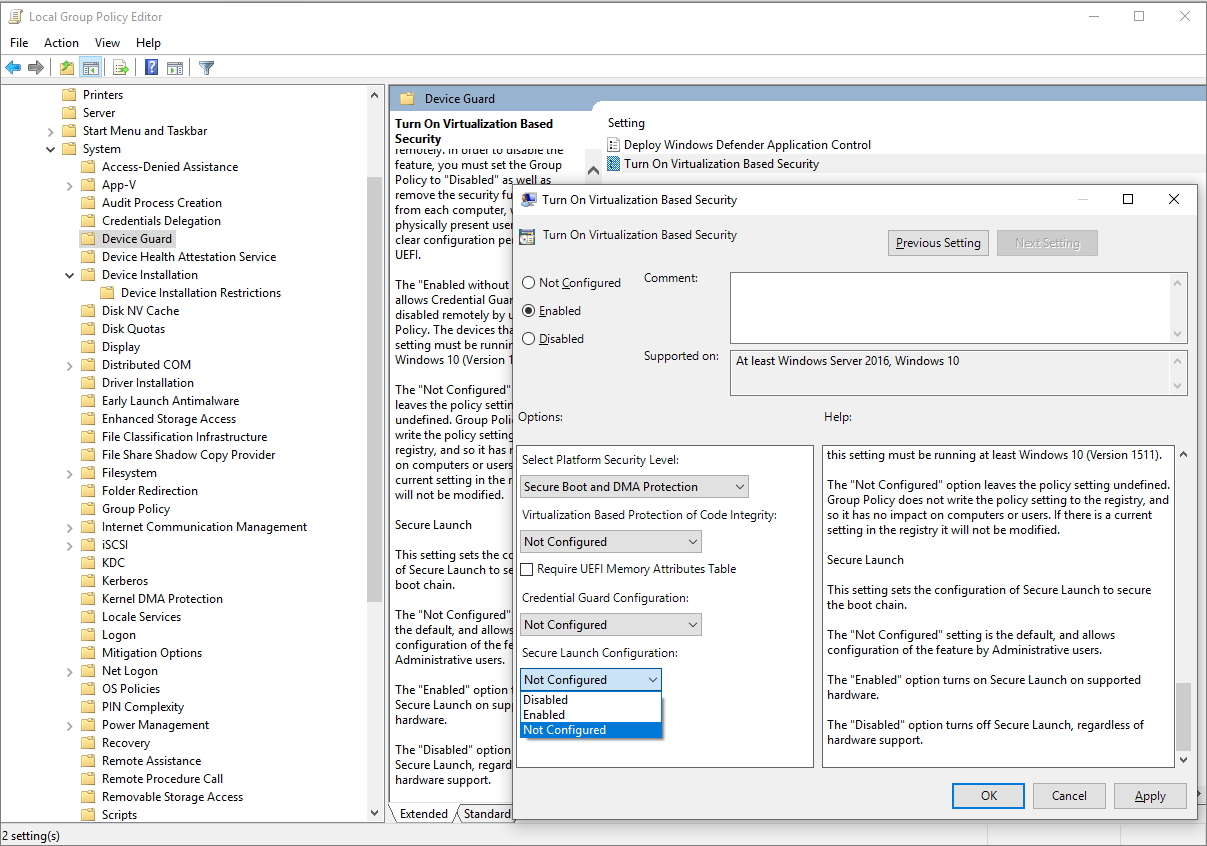Click the Up one level folder icon

point(66,68)
